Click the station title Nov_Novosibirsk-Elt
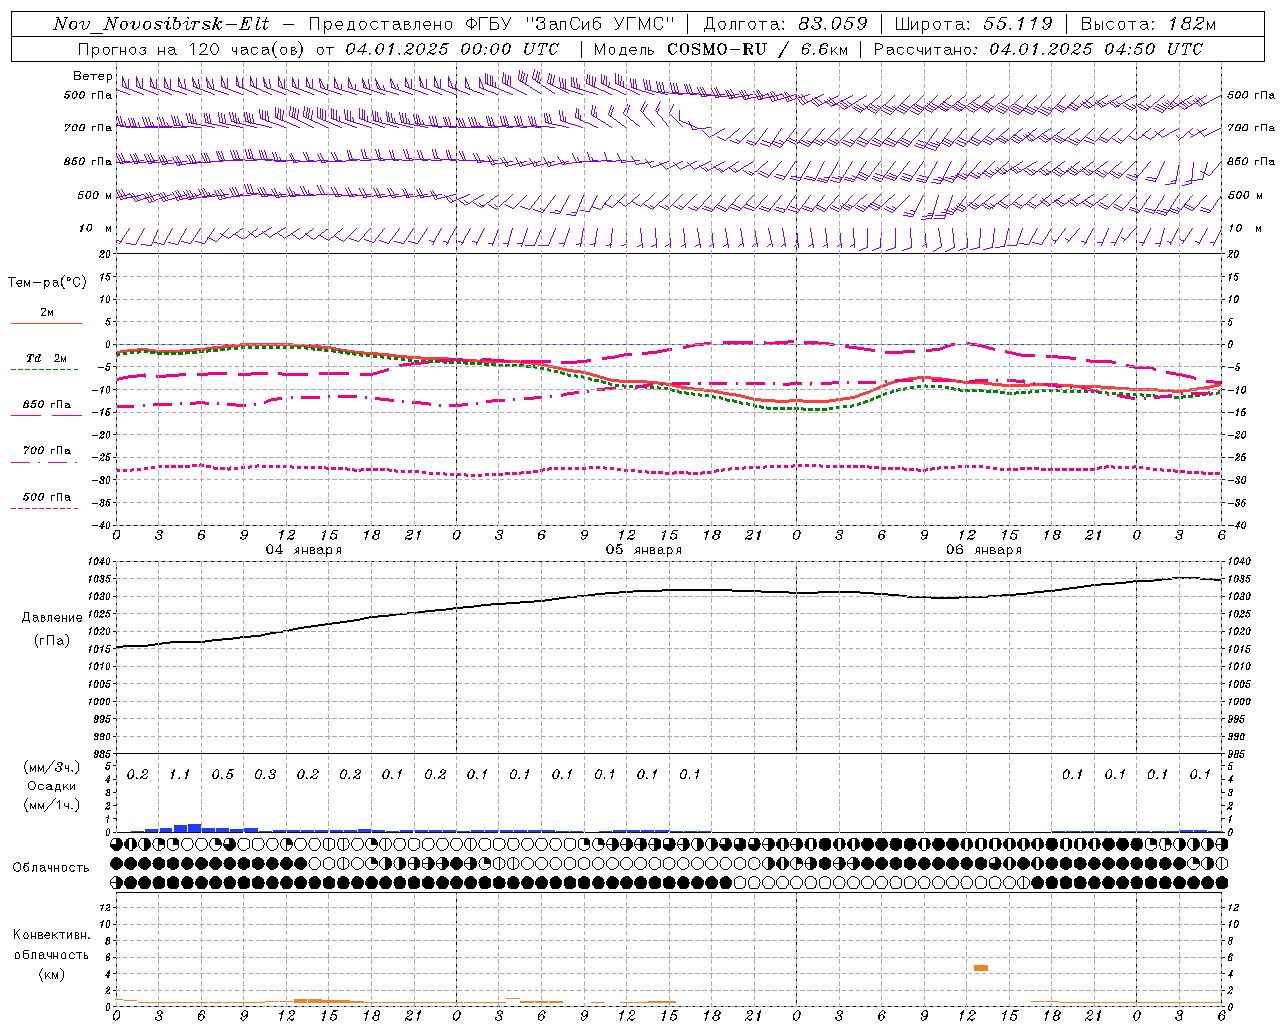1280x1024 pixels. tap(161, 24)
